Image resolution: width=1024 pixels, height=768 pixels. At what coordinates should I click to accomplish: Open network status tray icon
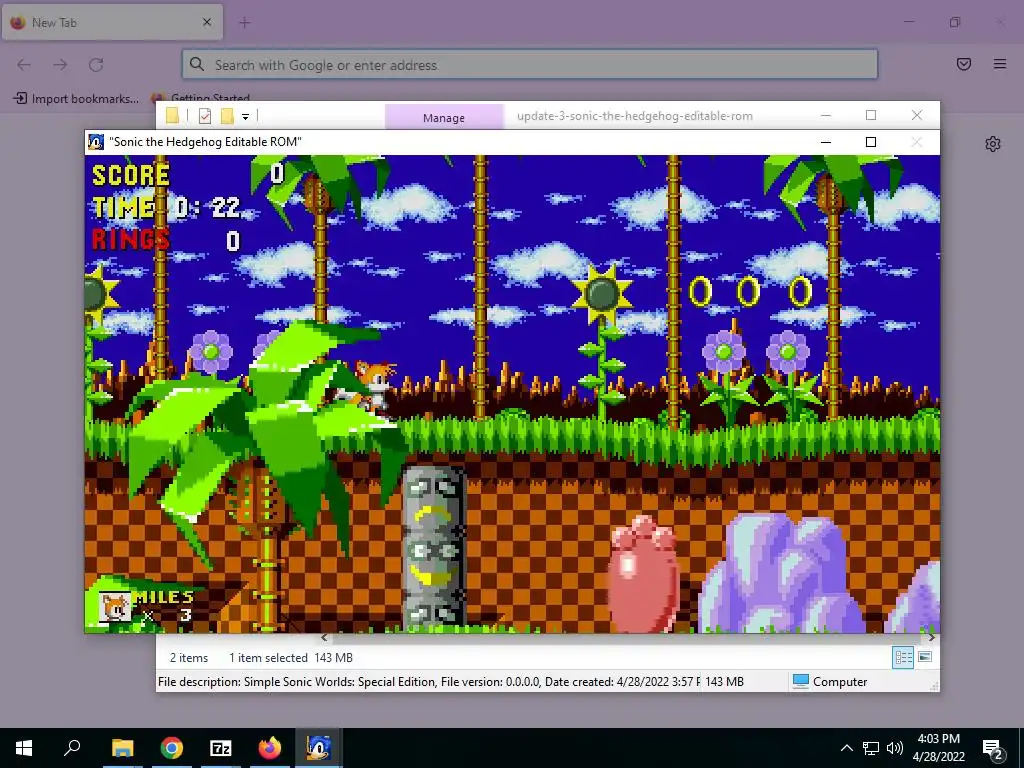coord(871,748)
